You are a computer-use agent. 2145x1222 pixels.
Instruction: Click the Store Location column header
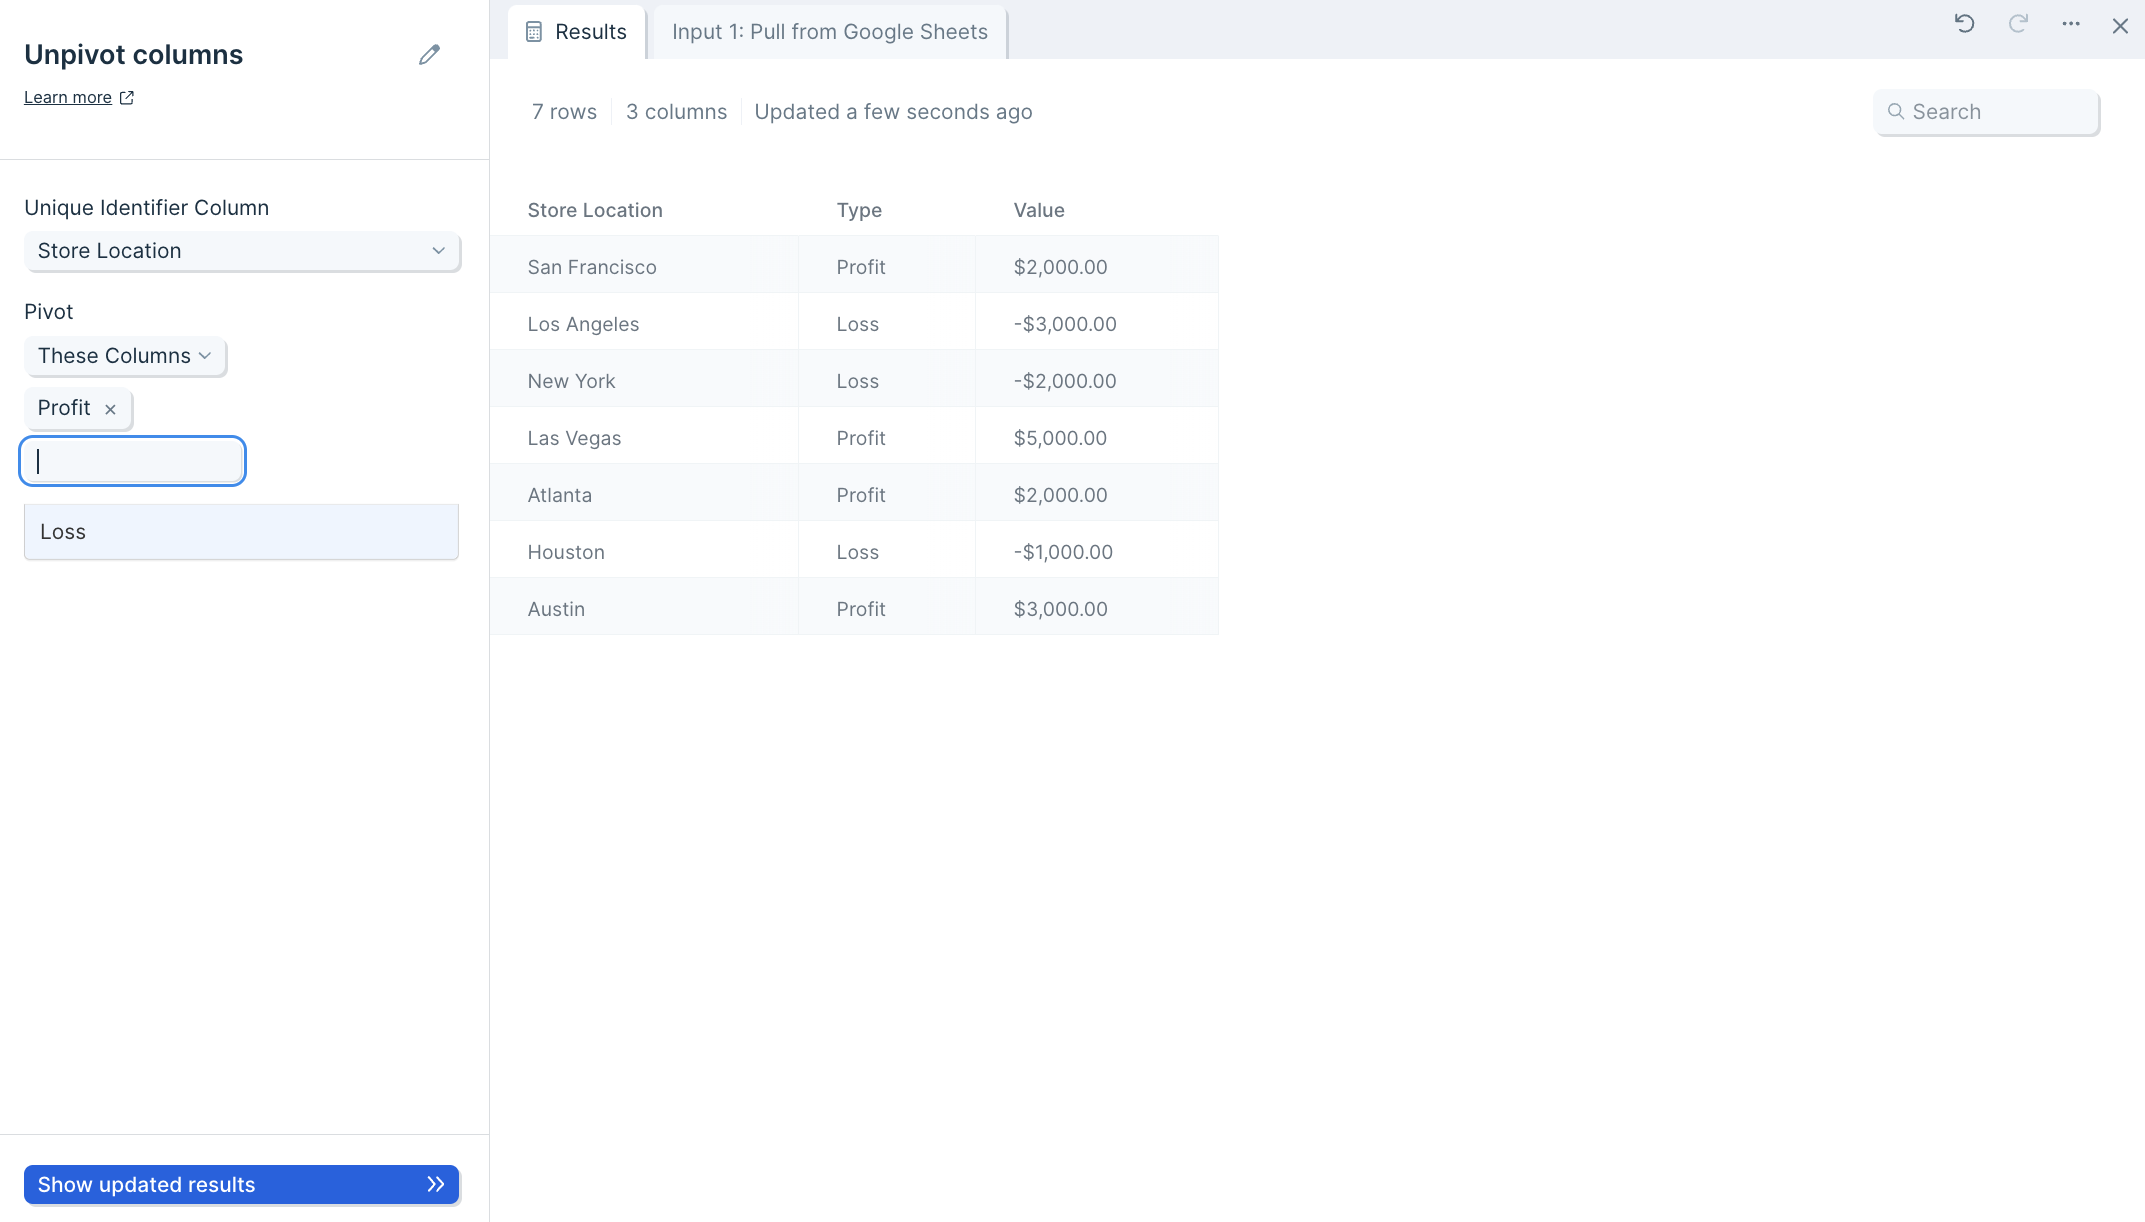595,210
